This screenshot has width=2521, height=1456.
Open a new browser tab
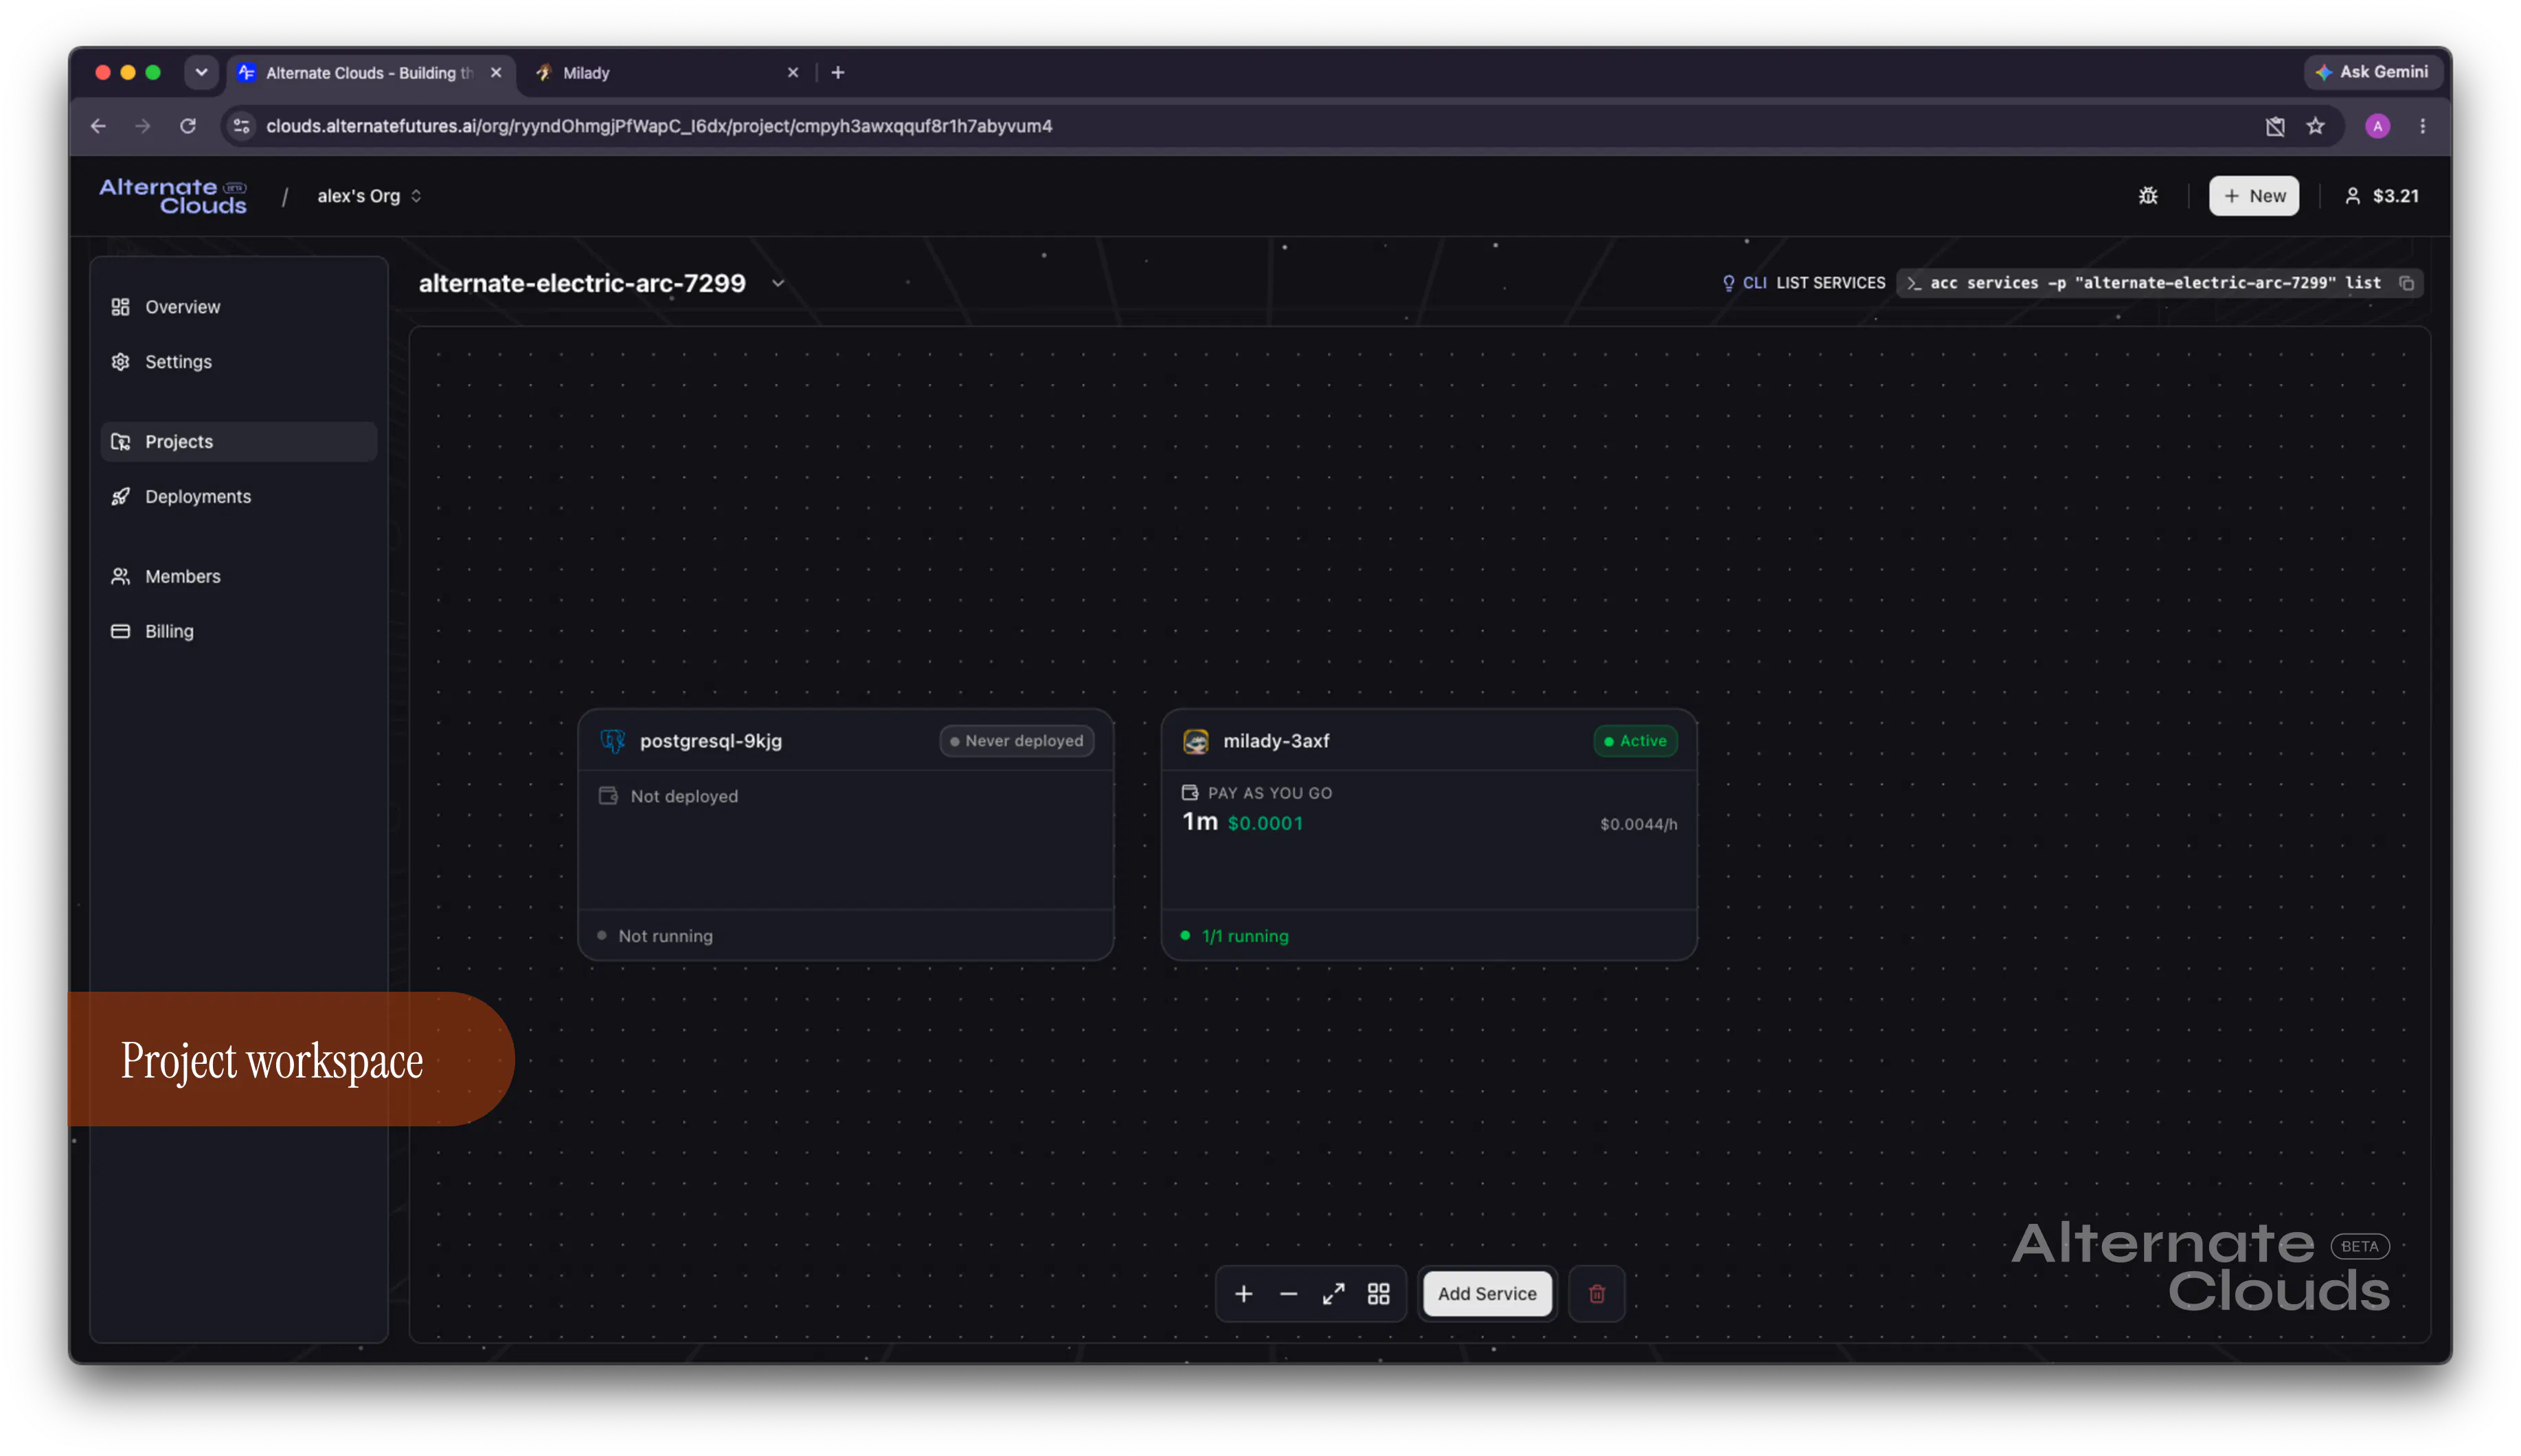[837, 73]
